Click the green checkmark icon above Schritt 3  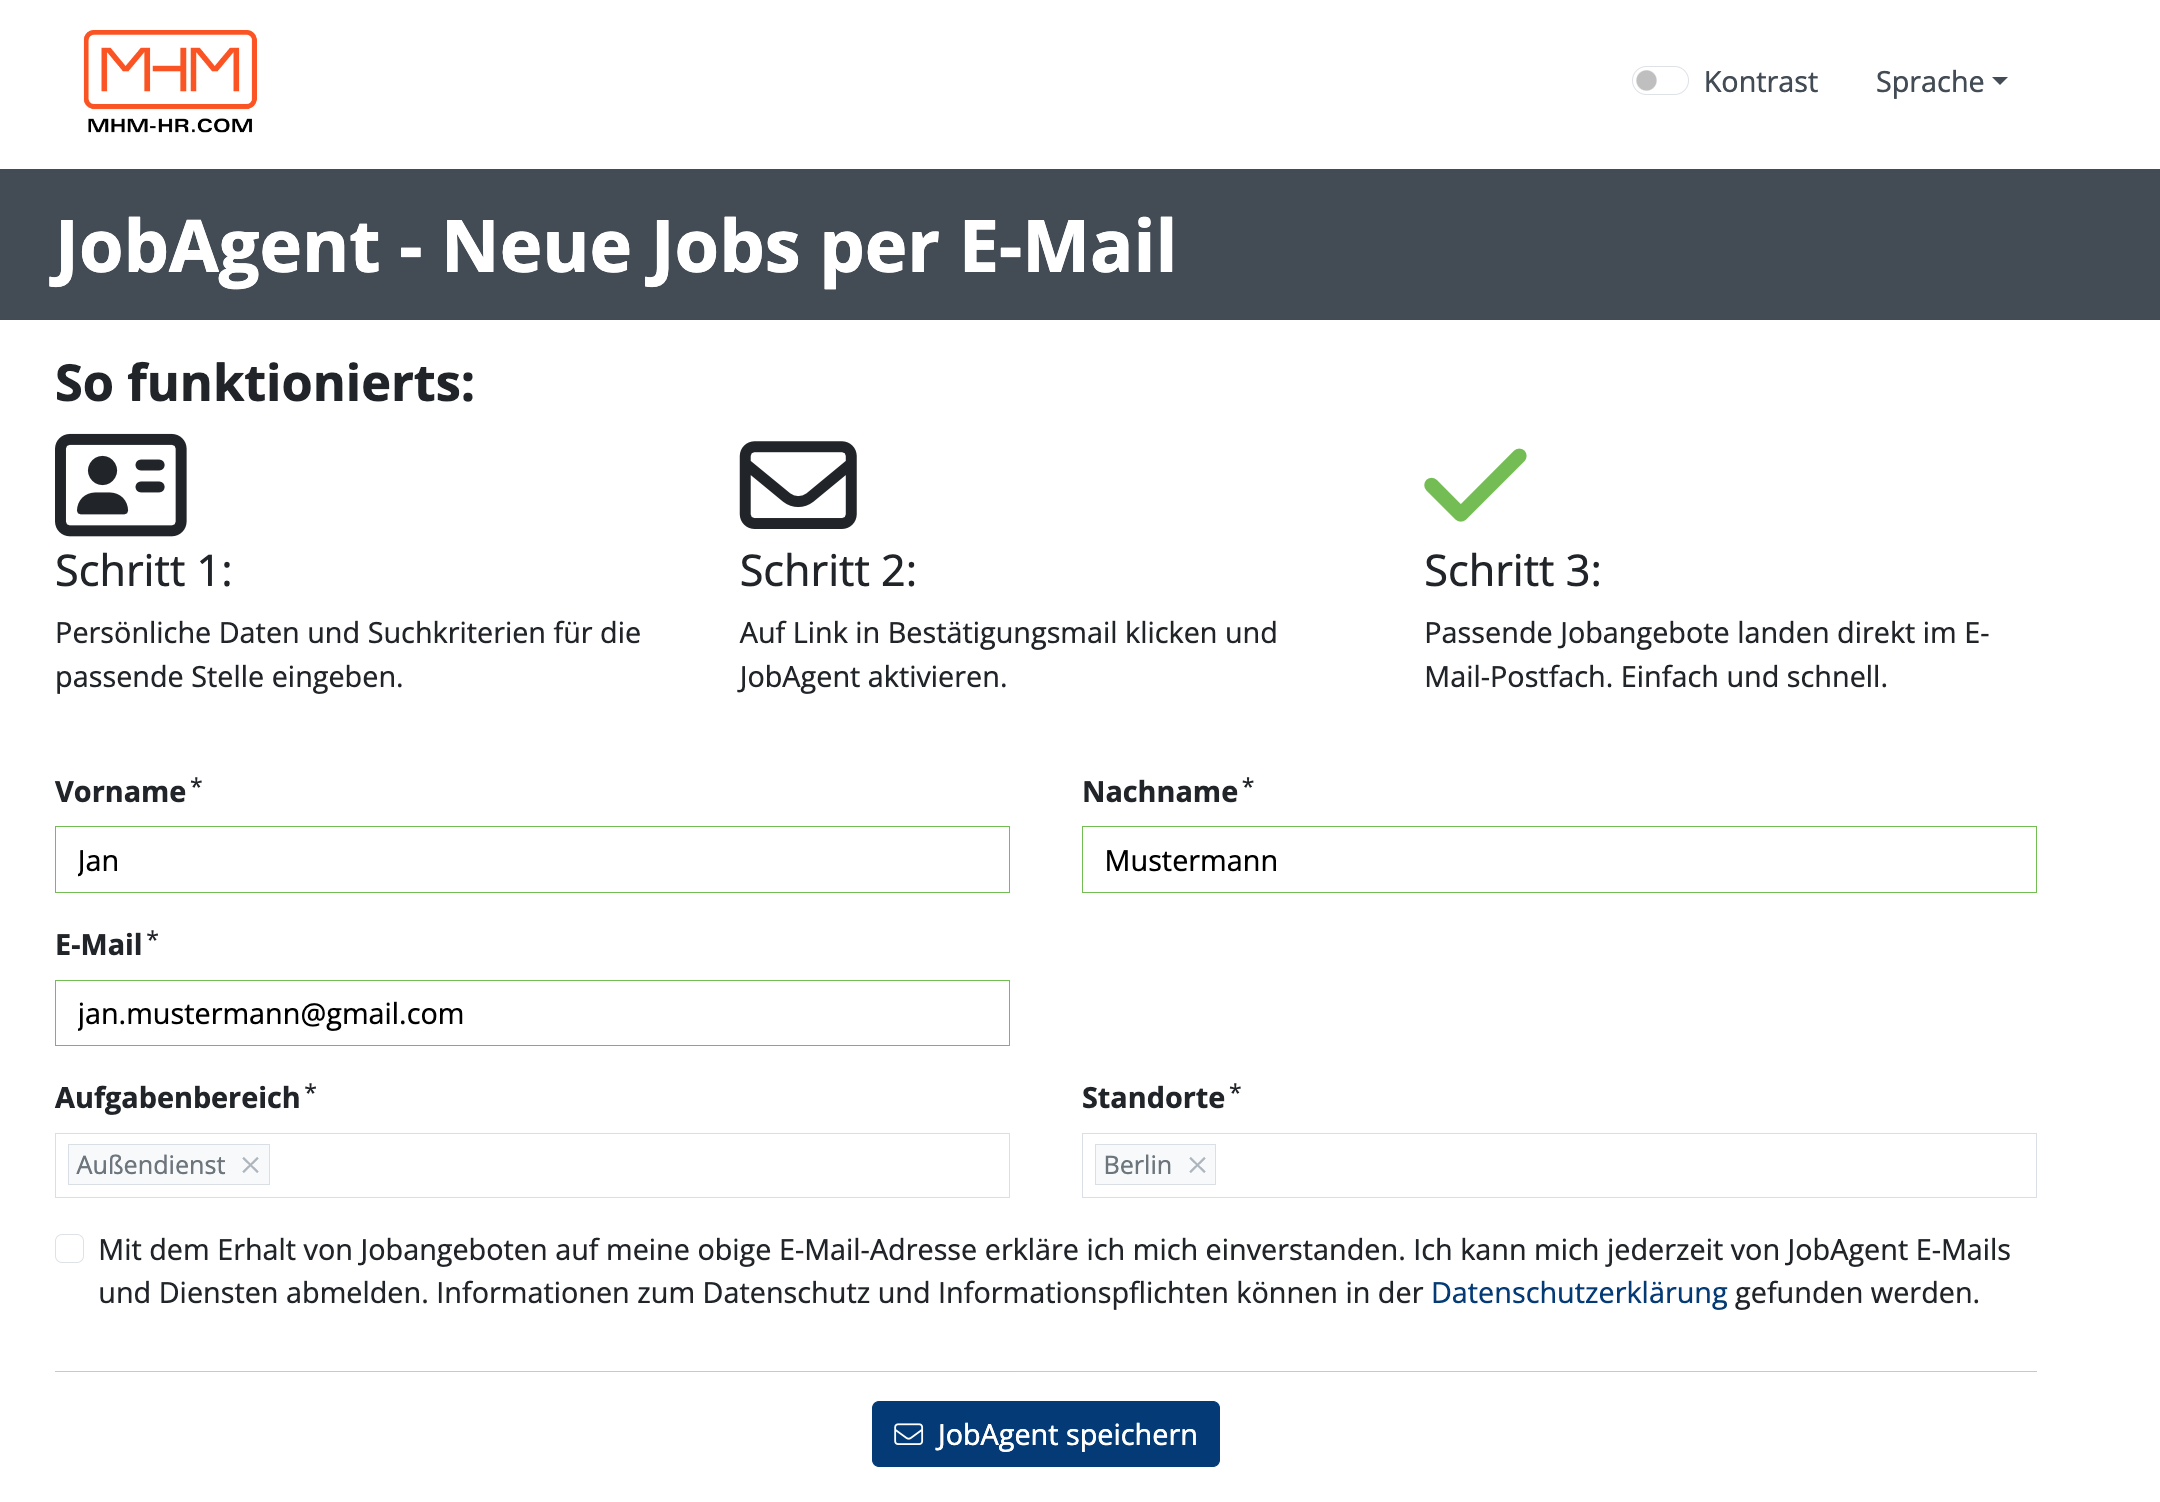(1475, 485)
